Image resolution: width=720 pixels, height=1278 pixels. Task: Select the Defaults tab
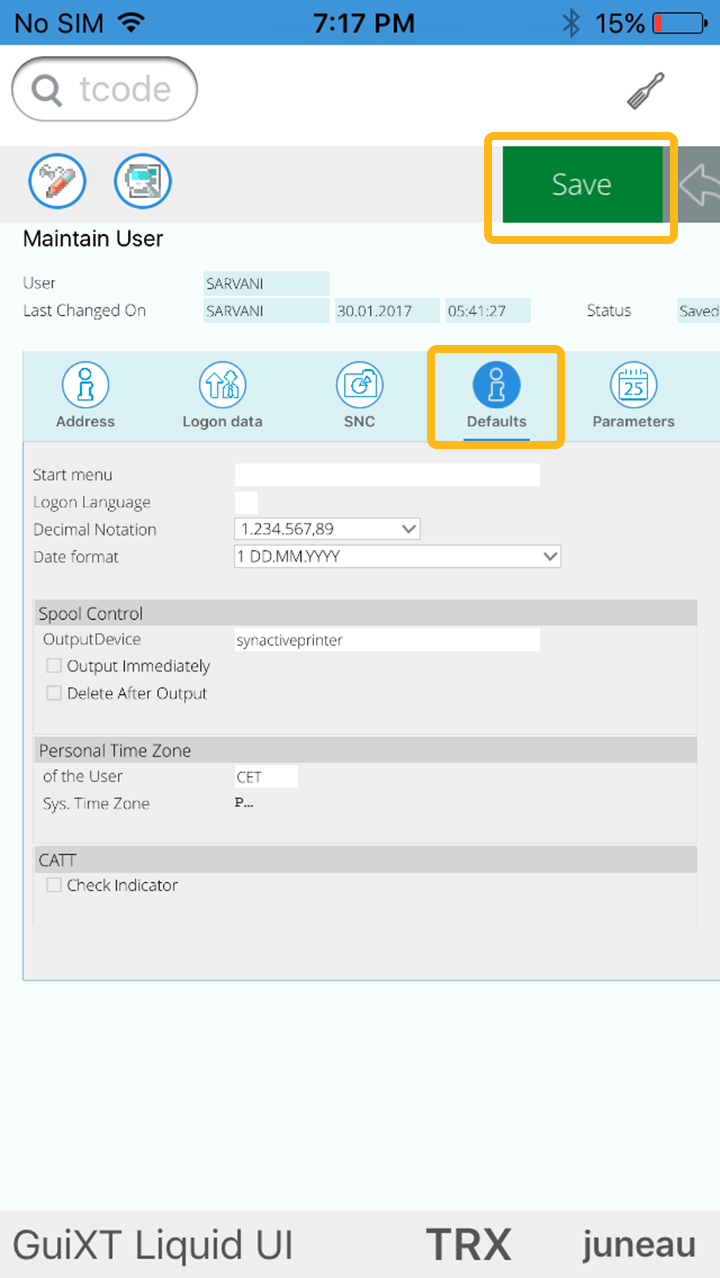pyautogui.click(x=496, y=395)
